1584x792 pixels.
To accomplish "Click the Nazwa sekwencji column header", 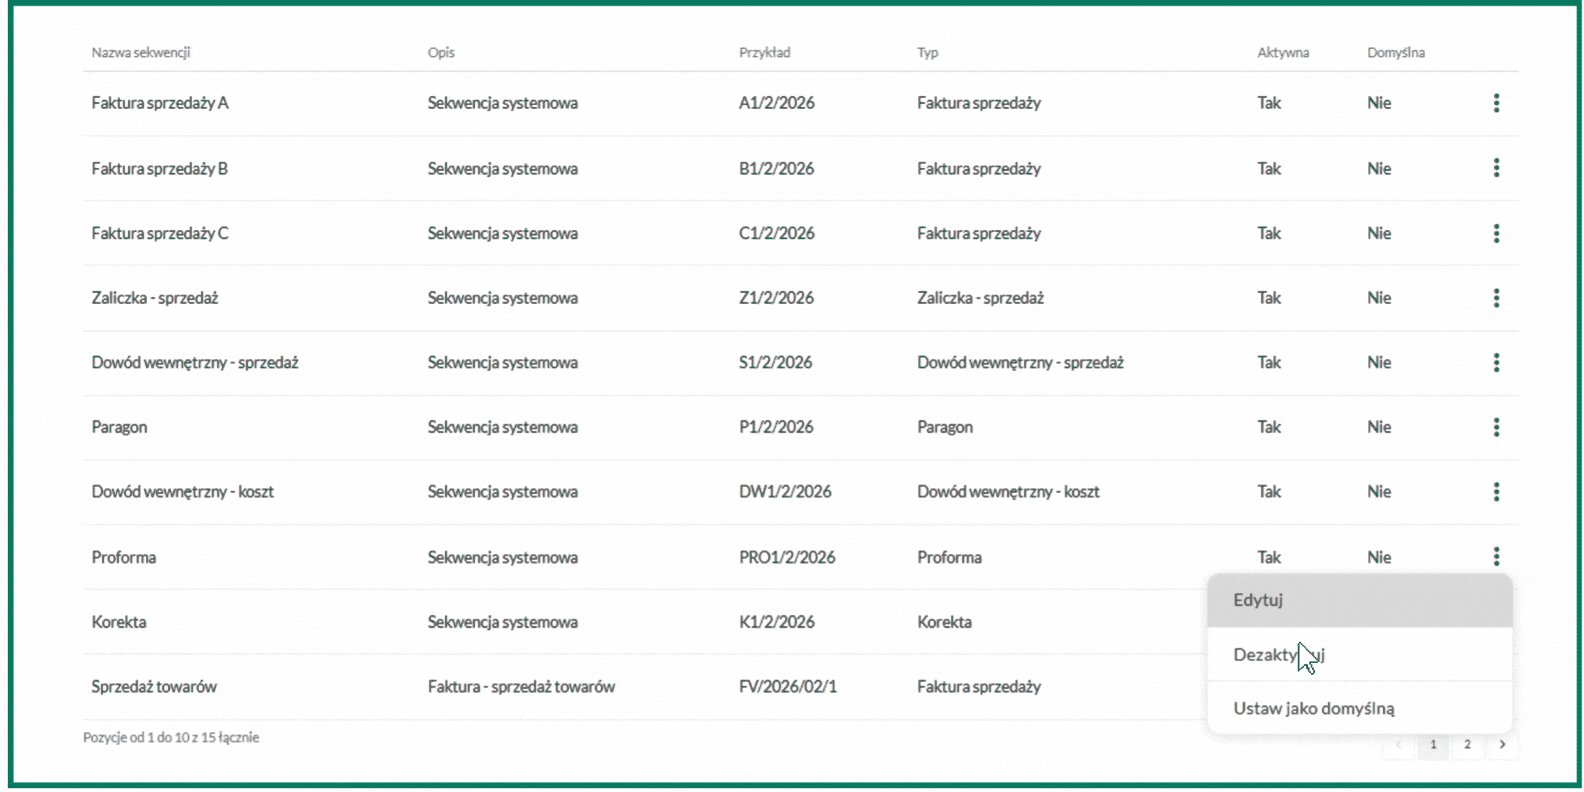I will tap(141, 52).
